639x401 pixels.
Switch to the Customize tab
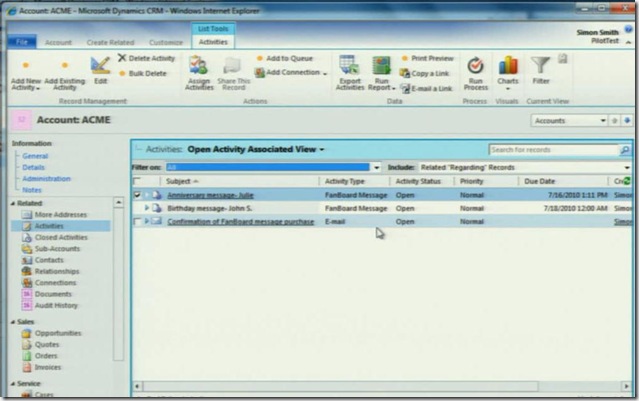[x=166, y=42]
